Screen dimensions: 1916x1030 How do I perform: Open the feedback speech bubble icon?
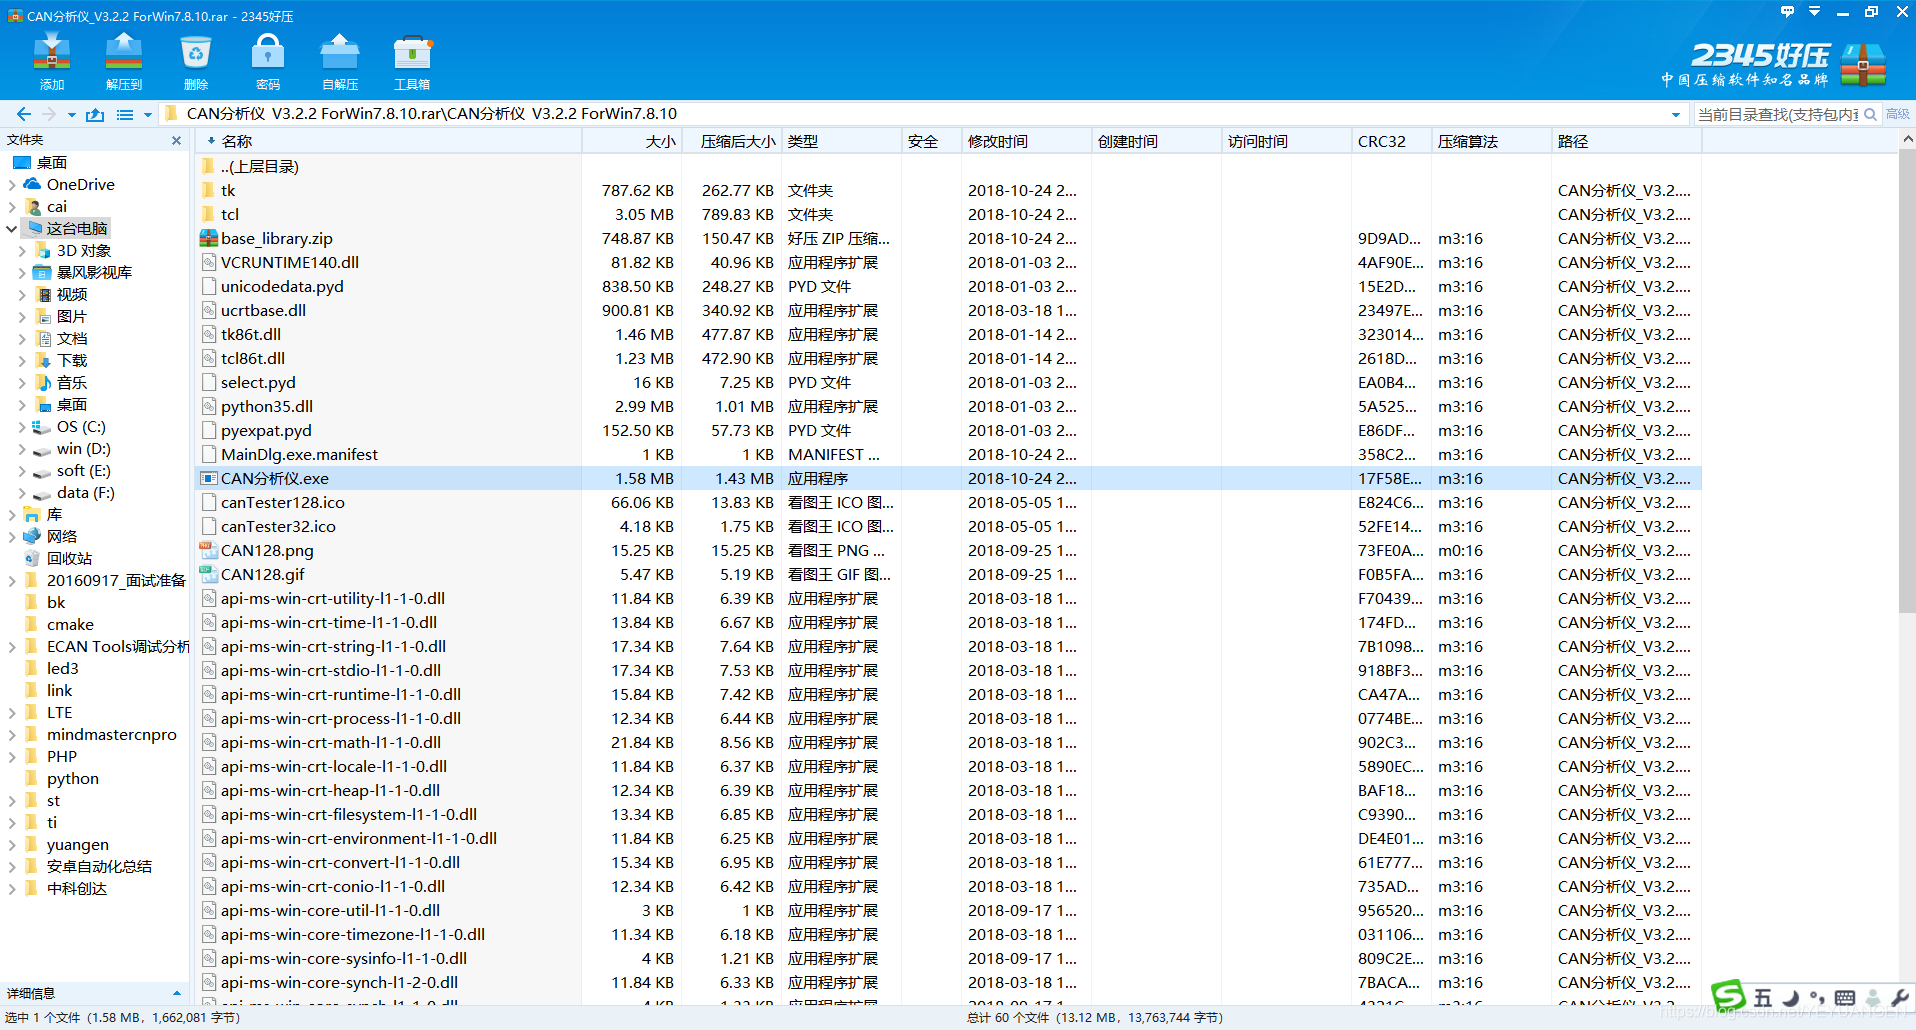[x=1787, y=13]
